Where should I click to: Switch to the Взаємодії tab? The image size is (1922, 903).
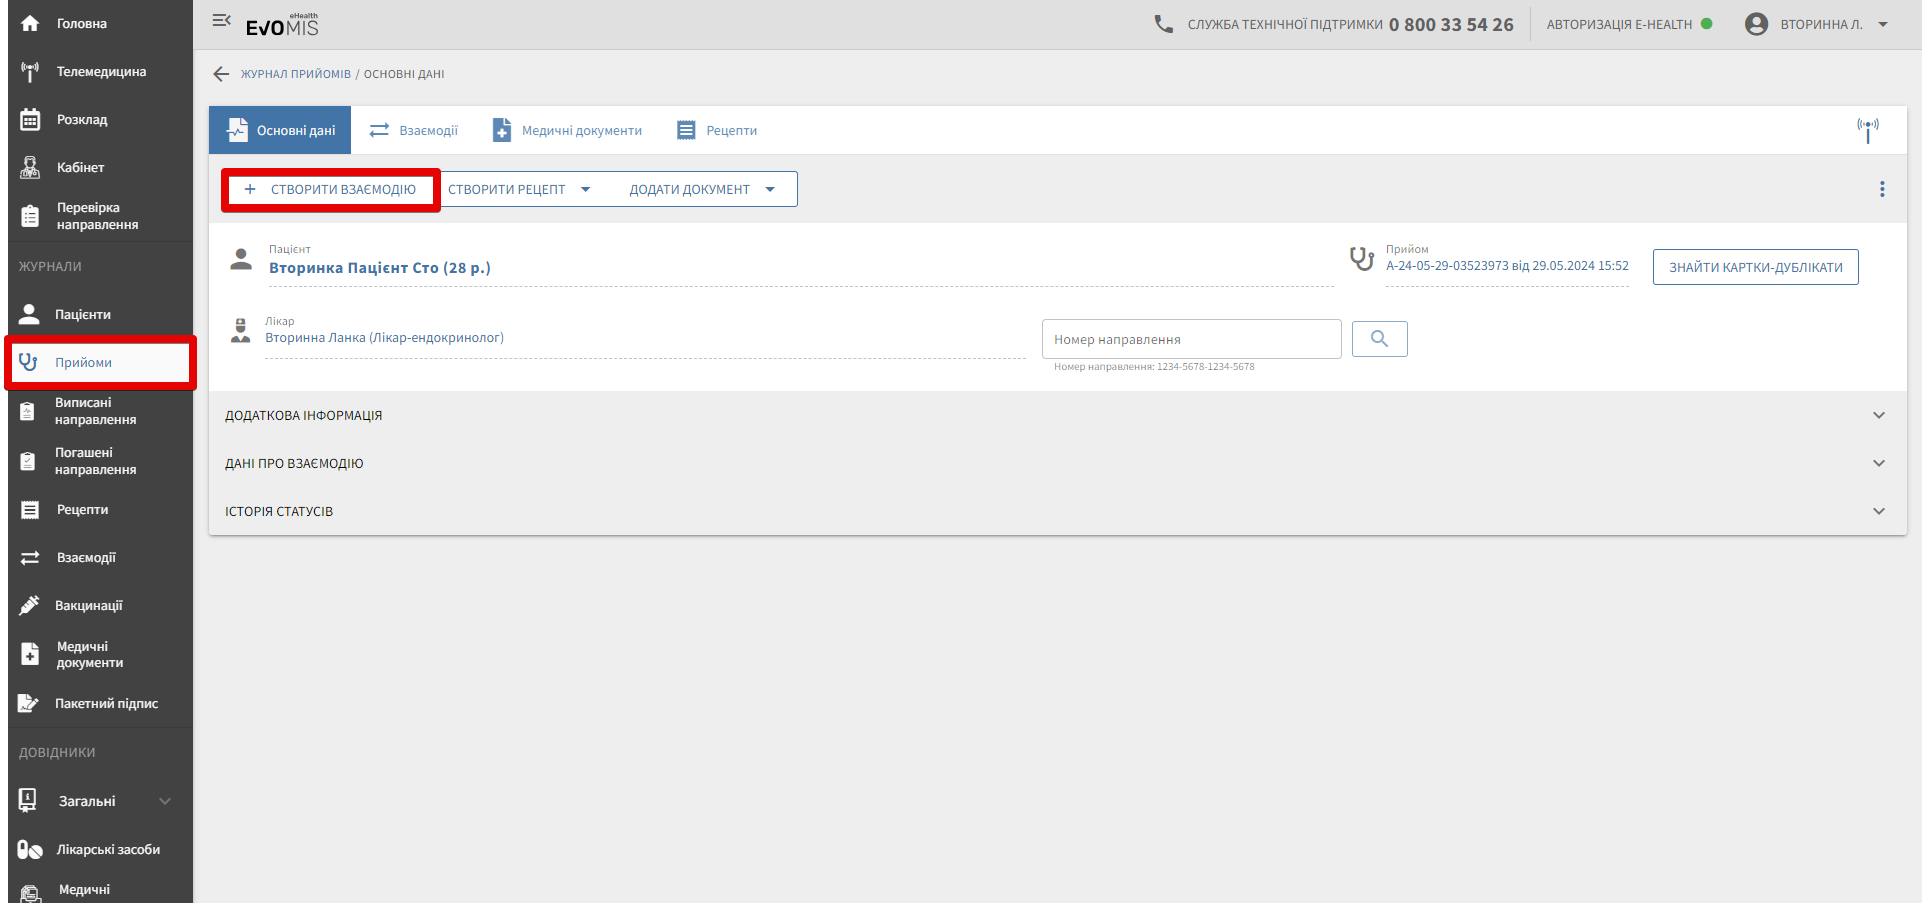click(414, 130)
